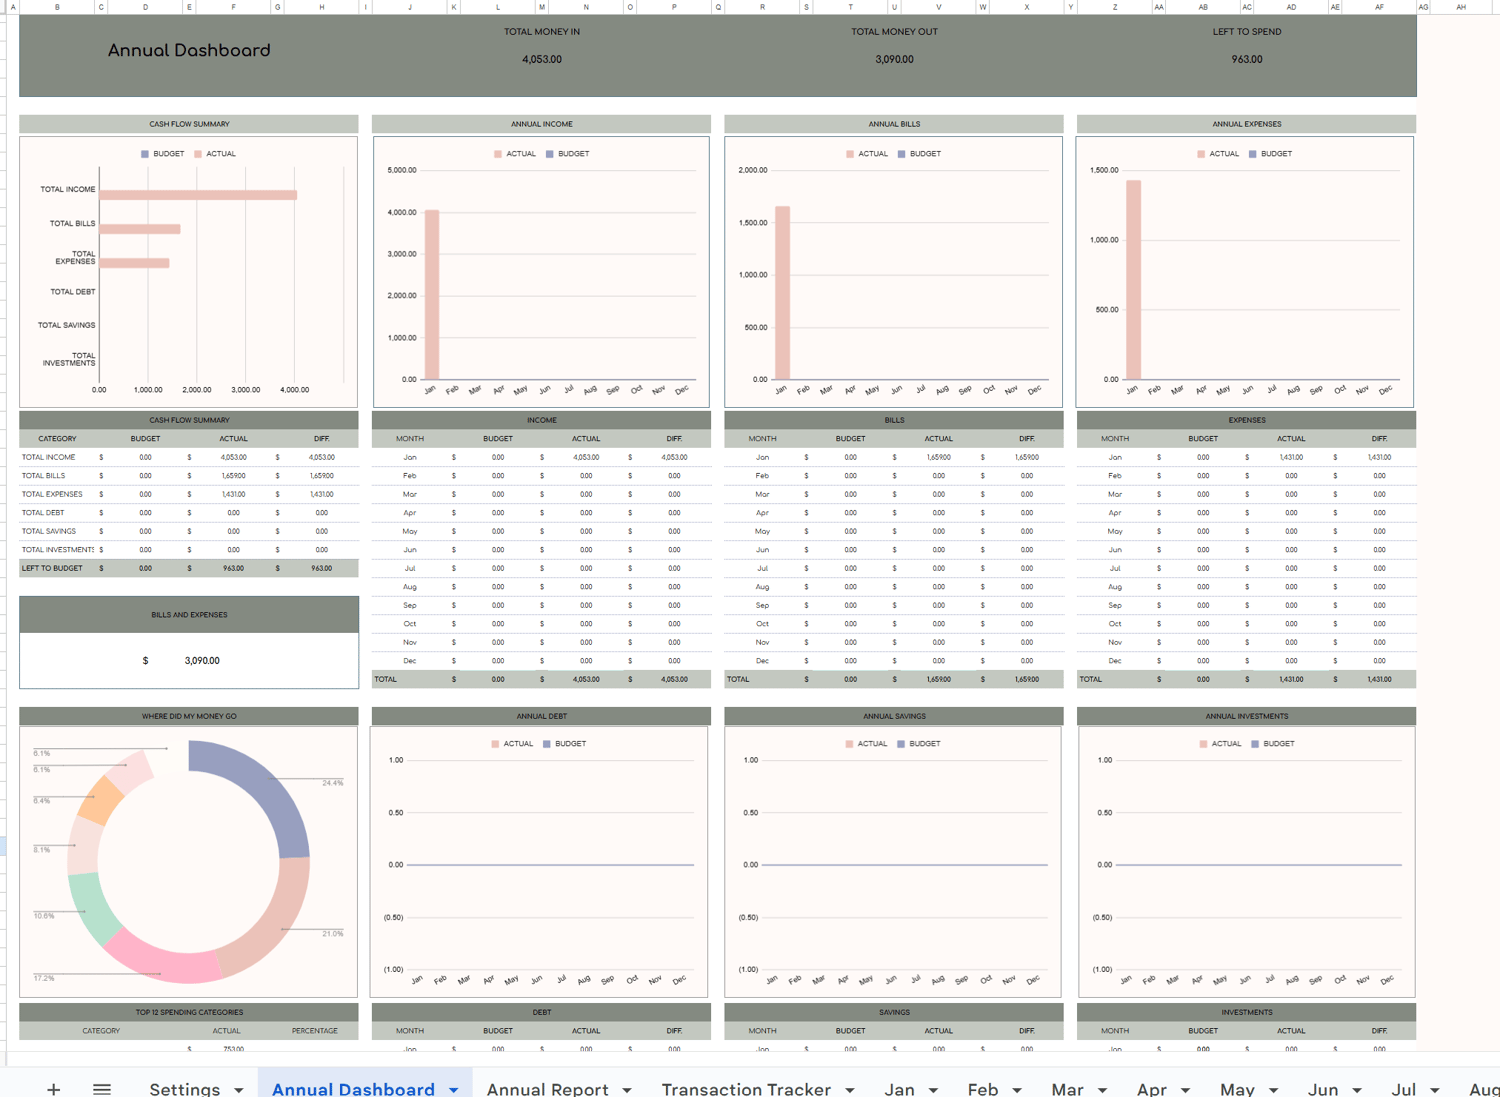The image size is (1500, 1097).
Task: Select the Jan bar in Annual Expenses chart
Action: click(x=1134, y=280)
